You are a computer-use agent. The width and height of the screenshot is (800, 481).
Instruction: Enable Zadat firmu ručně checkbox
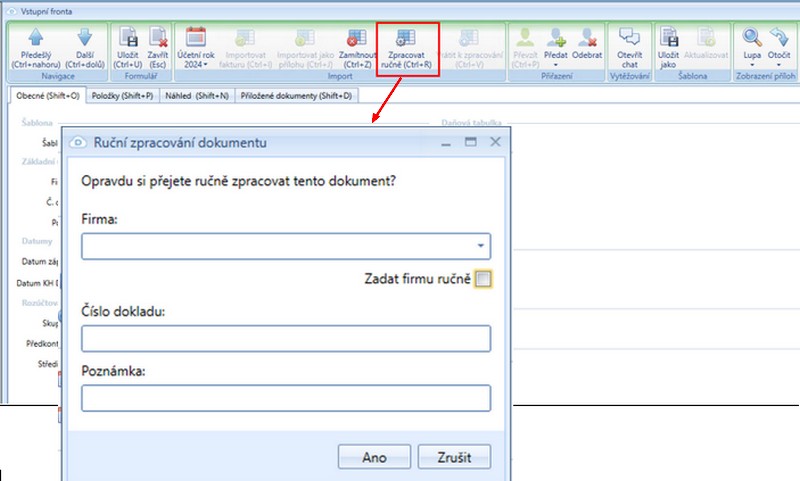(483, 280)
